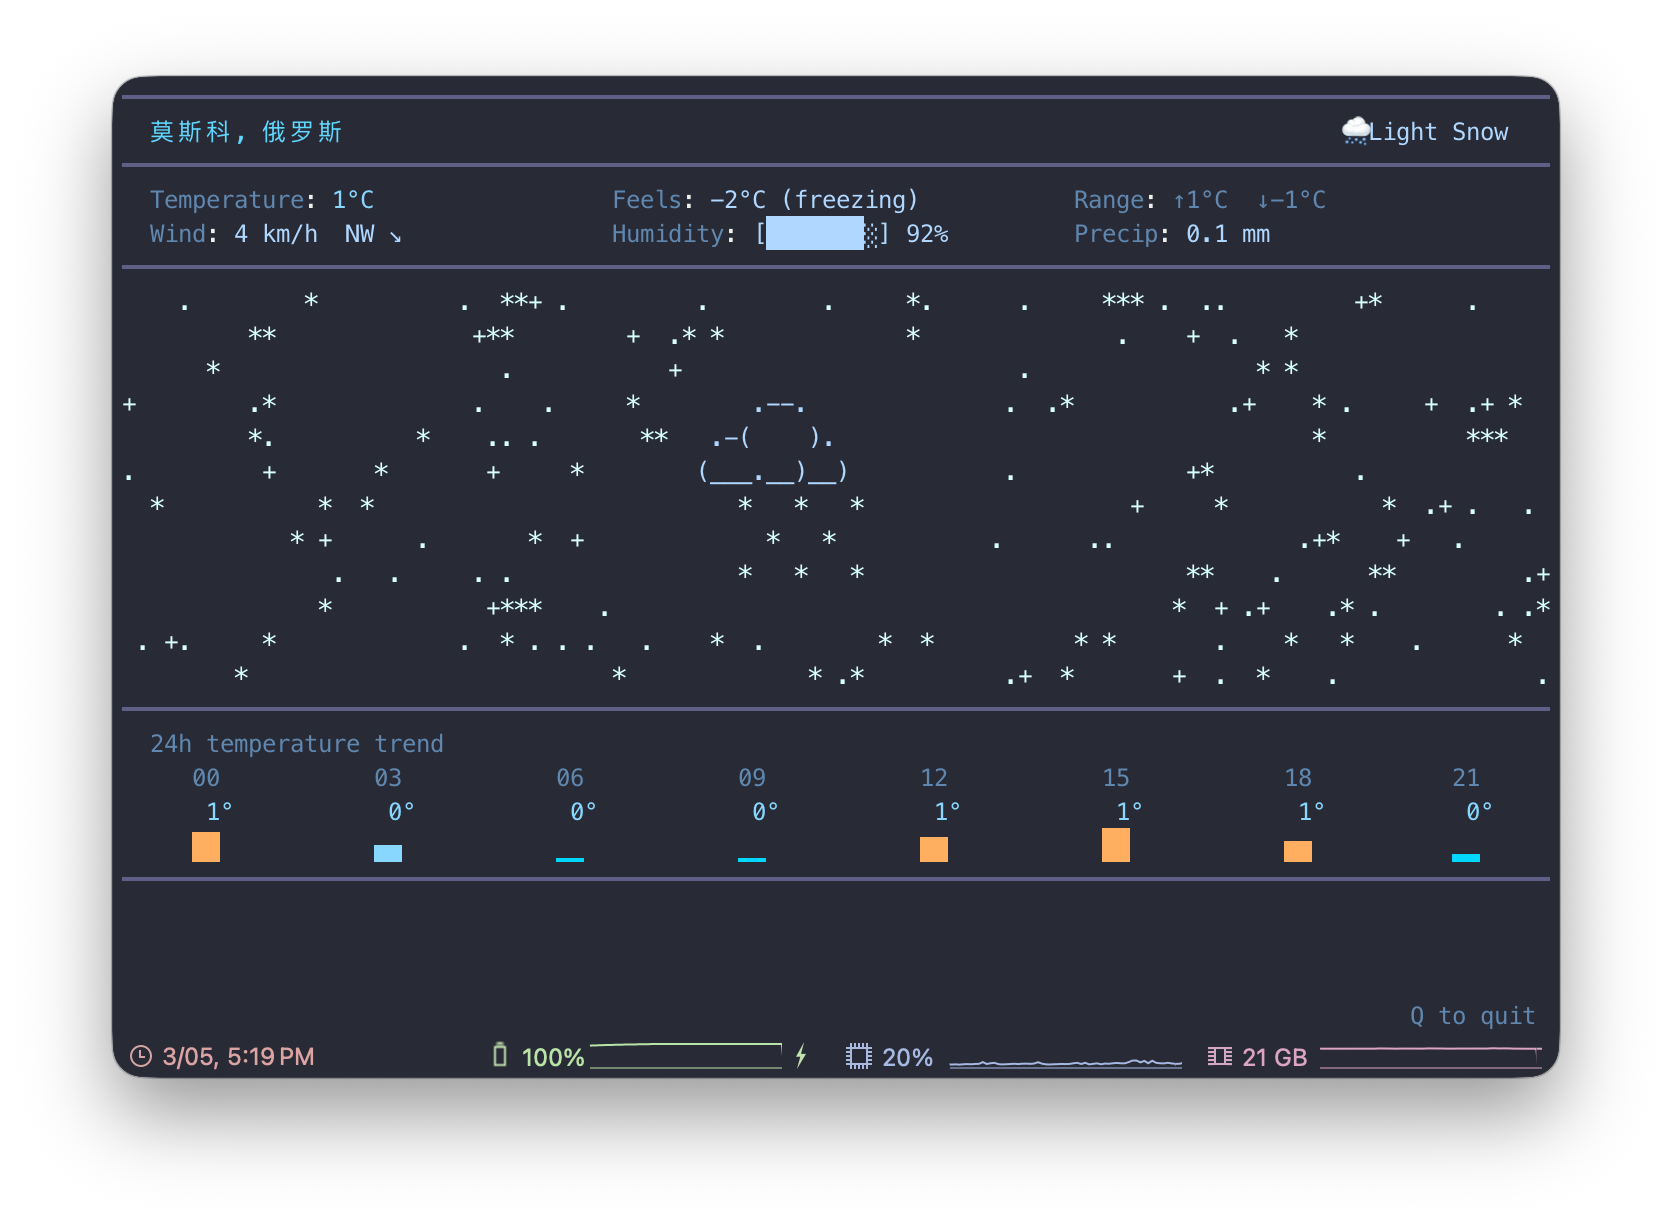Click the memory usage graph
Screen dimensions: 1672x1226
[x=1431, y=1057]
